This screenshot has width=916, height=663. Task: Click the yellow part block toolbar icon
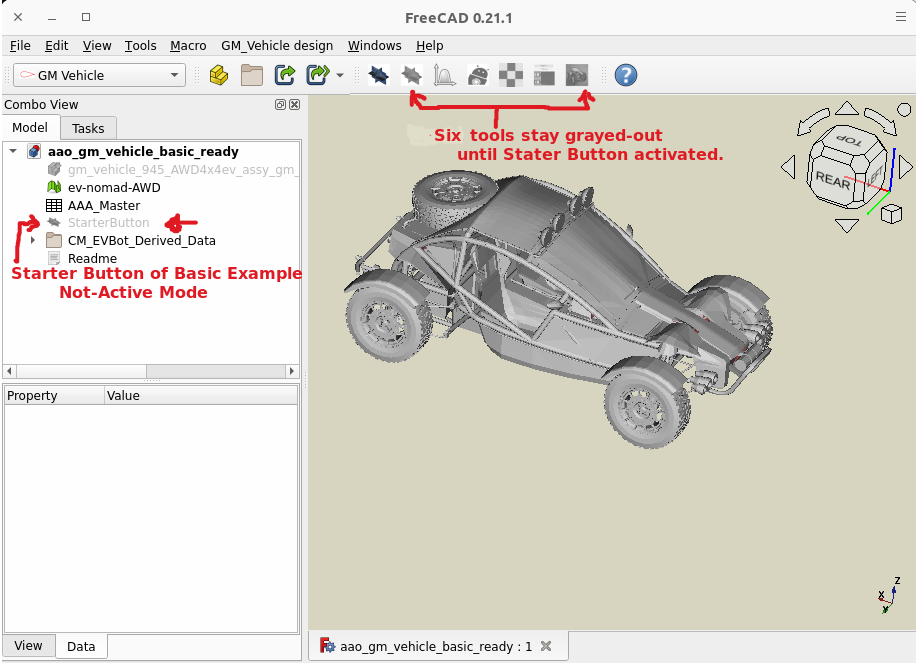pyautogui.click(x=219, y=75)
